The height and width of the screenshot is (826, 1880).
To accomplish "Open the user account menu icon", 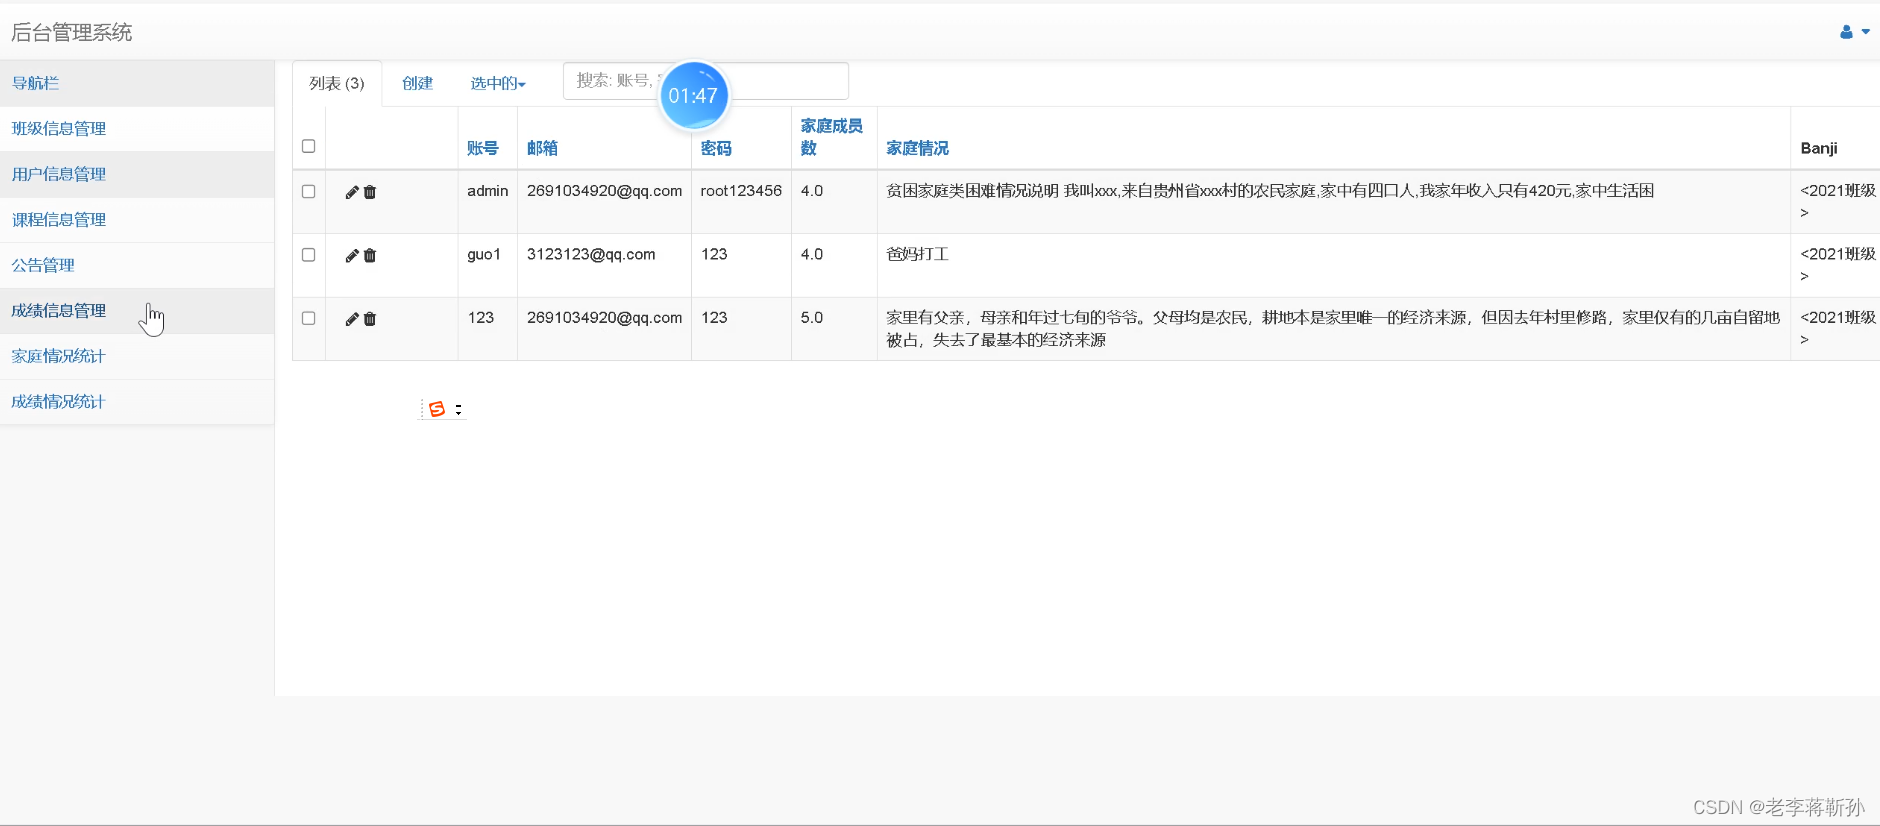I will [x=1854, y=32].
